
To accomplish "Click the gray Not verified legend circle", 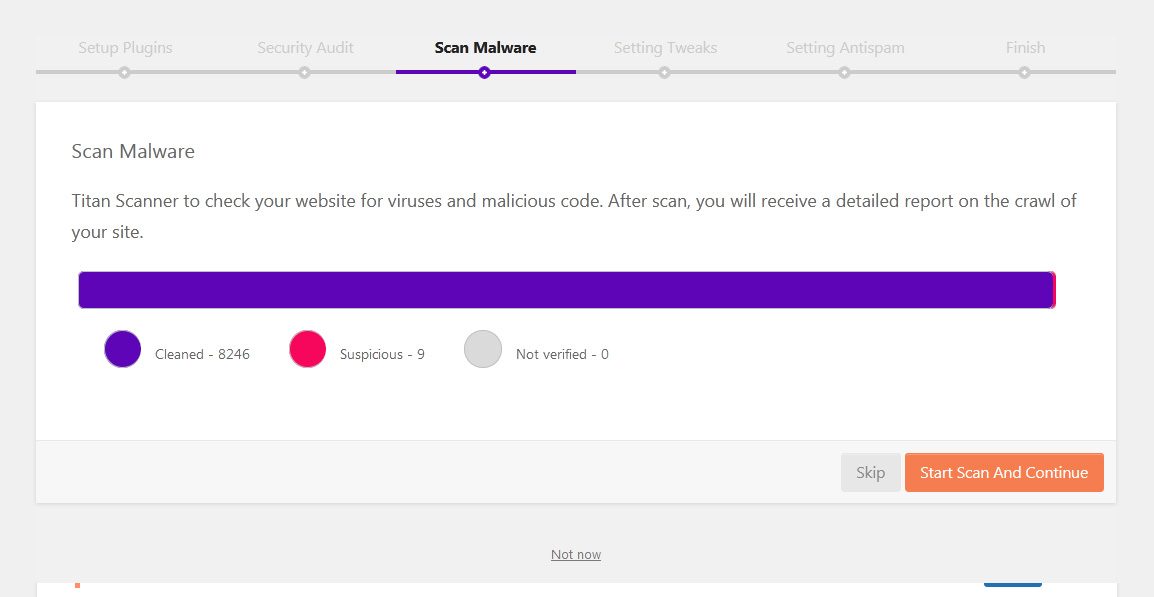I will [x=483, y=349].
